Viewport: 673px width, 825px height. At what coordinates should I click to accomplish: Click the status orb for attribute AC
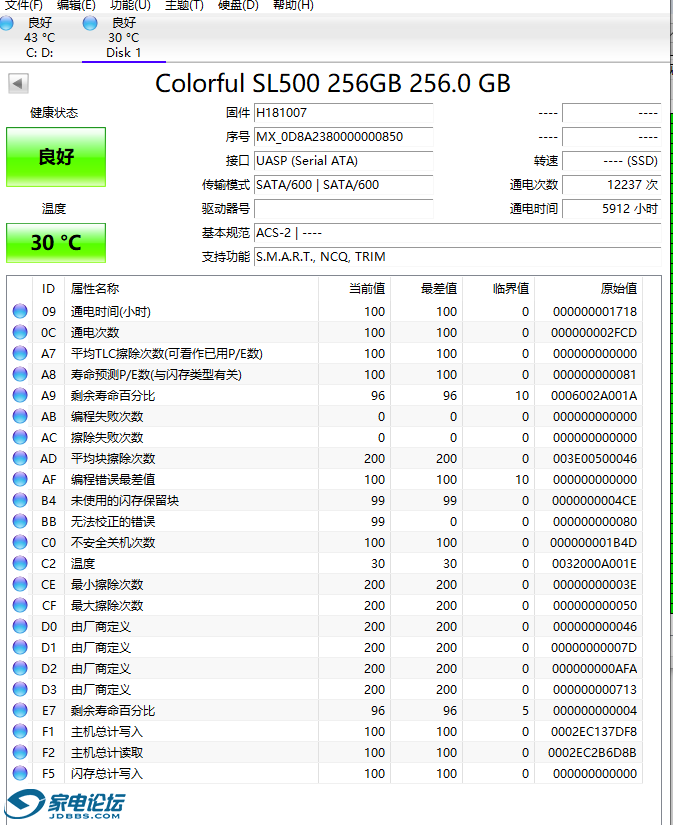pos(20,437)
